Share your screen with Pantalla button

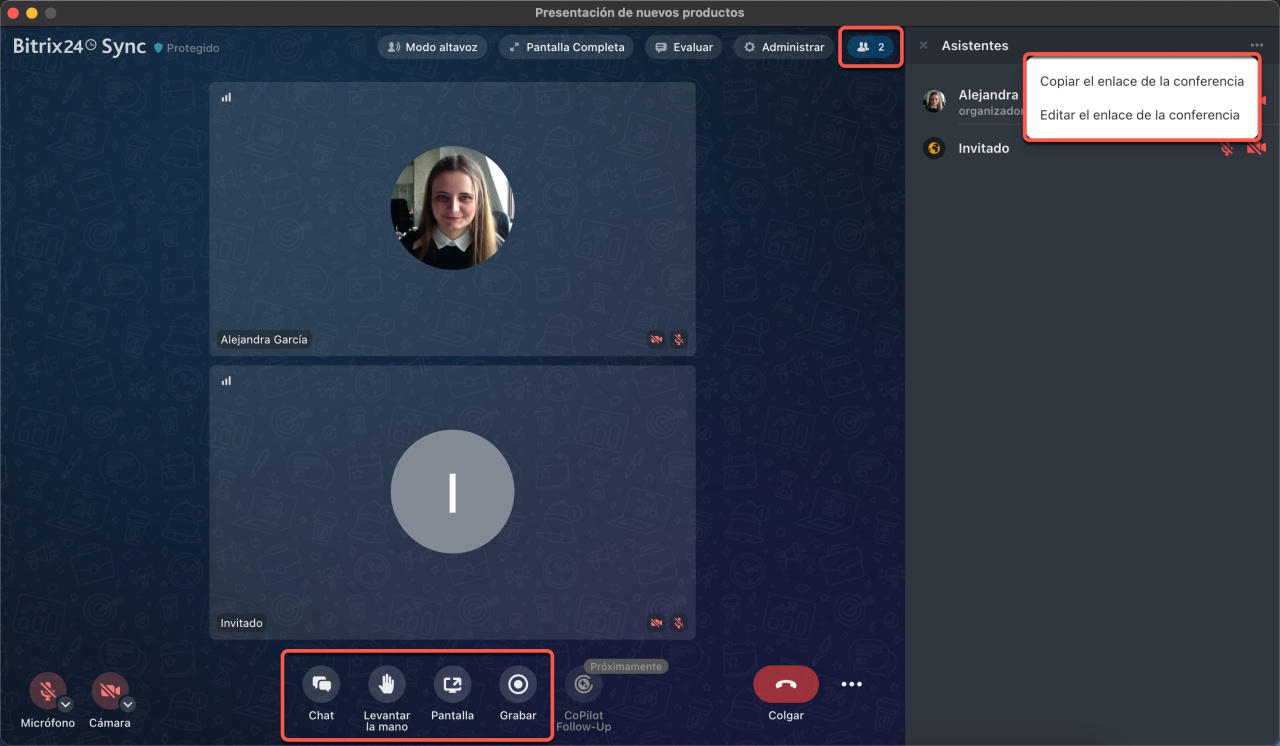pos(452,685)
